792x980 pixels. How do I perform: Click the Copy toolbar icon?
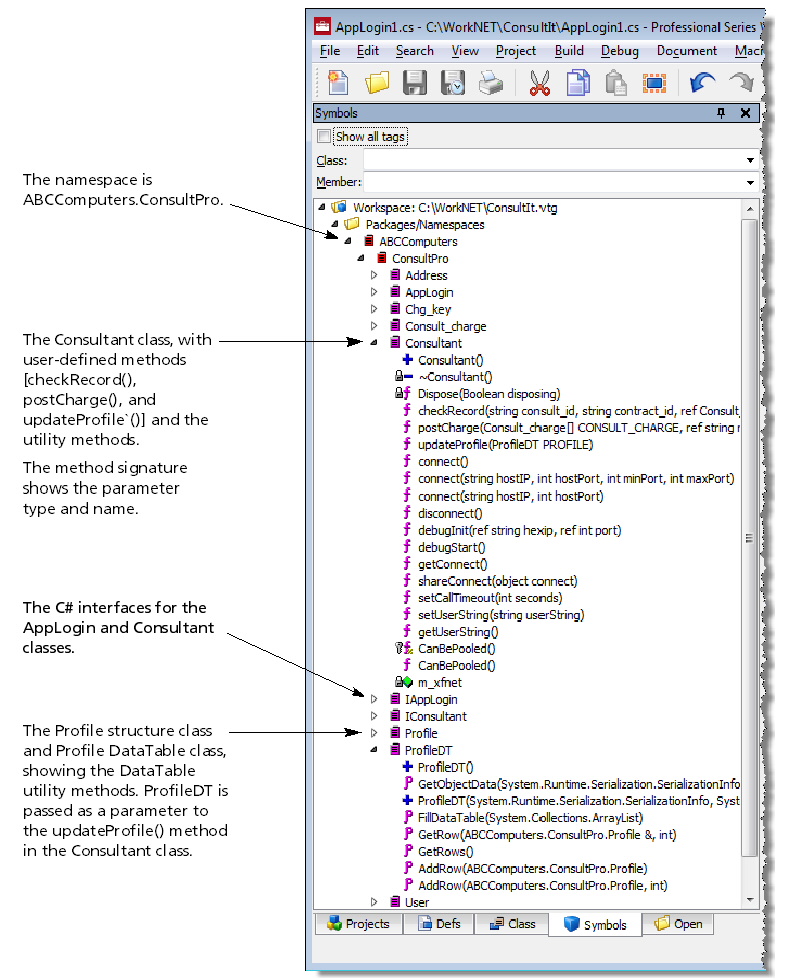pyautogui.click(x=578, y=83)
